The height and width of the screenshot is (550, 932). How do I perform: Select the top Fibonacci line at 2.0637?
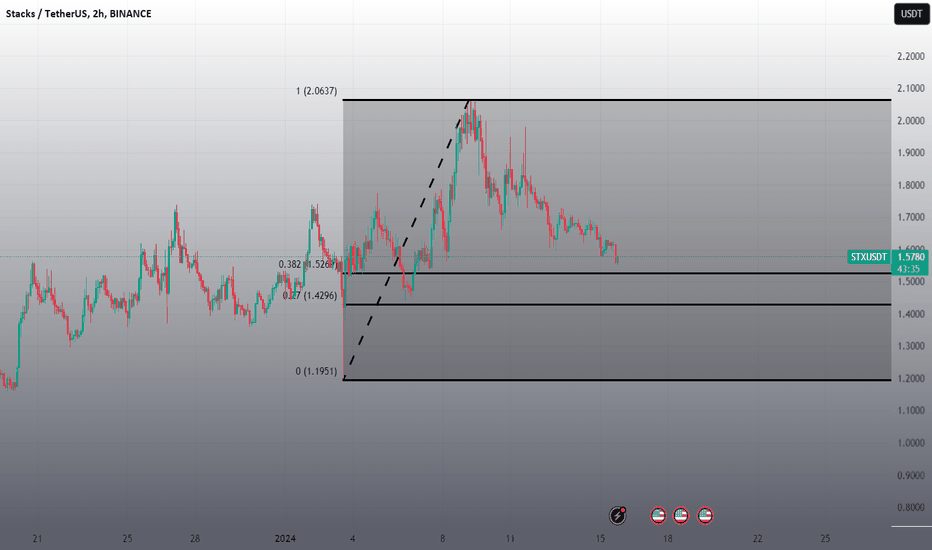click(x=617, y=100)
